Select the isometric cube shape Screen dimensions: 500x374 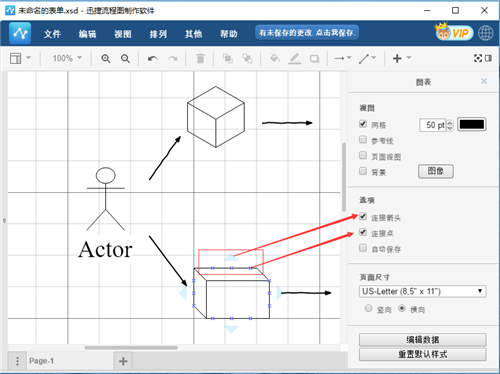tap(216, 117)
